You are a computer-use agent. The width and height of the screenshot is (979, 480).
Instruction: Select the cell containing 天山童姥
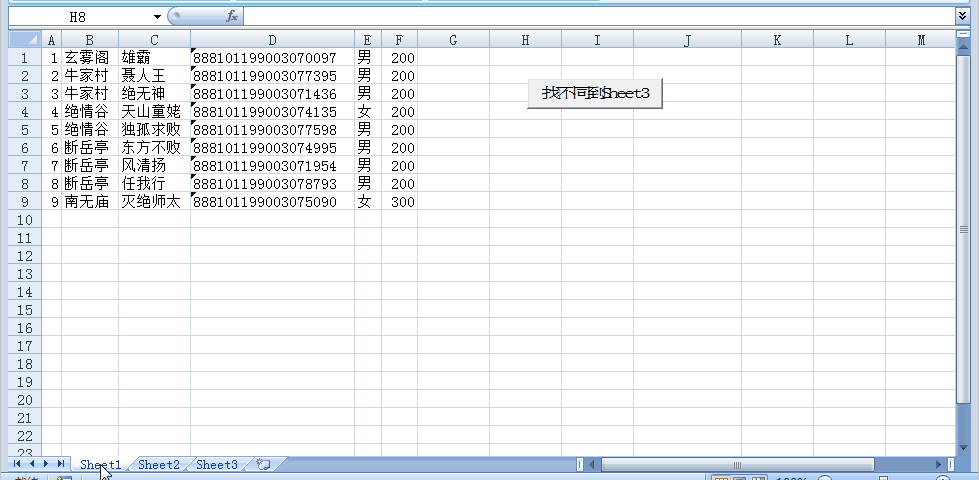pos(154,112)
